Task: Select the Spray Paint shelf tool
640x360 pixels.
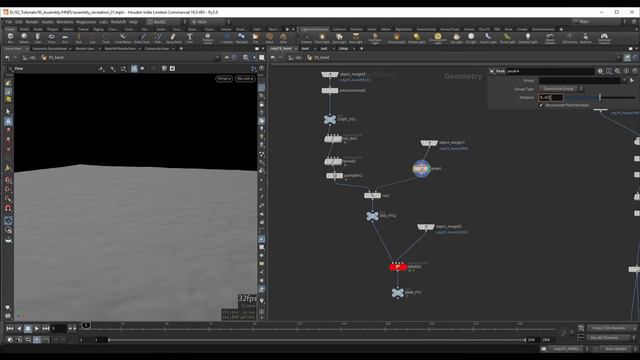Action: 173,38
